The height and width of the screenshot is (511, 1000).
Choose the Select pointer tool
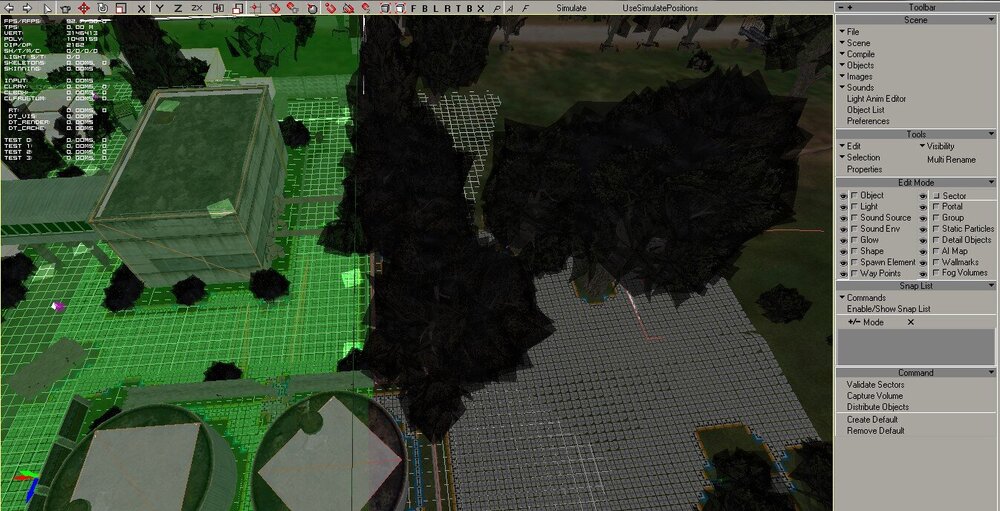click(48, 8)
